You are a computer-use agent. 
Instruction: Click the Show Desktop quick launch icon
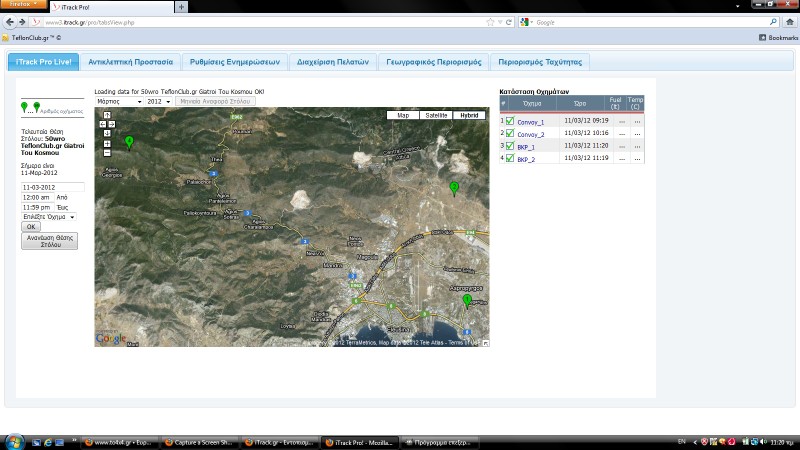point(36,442)
